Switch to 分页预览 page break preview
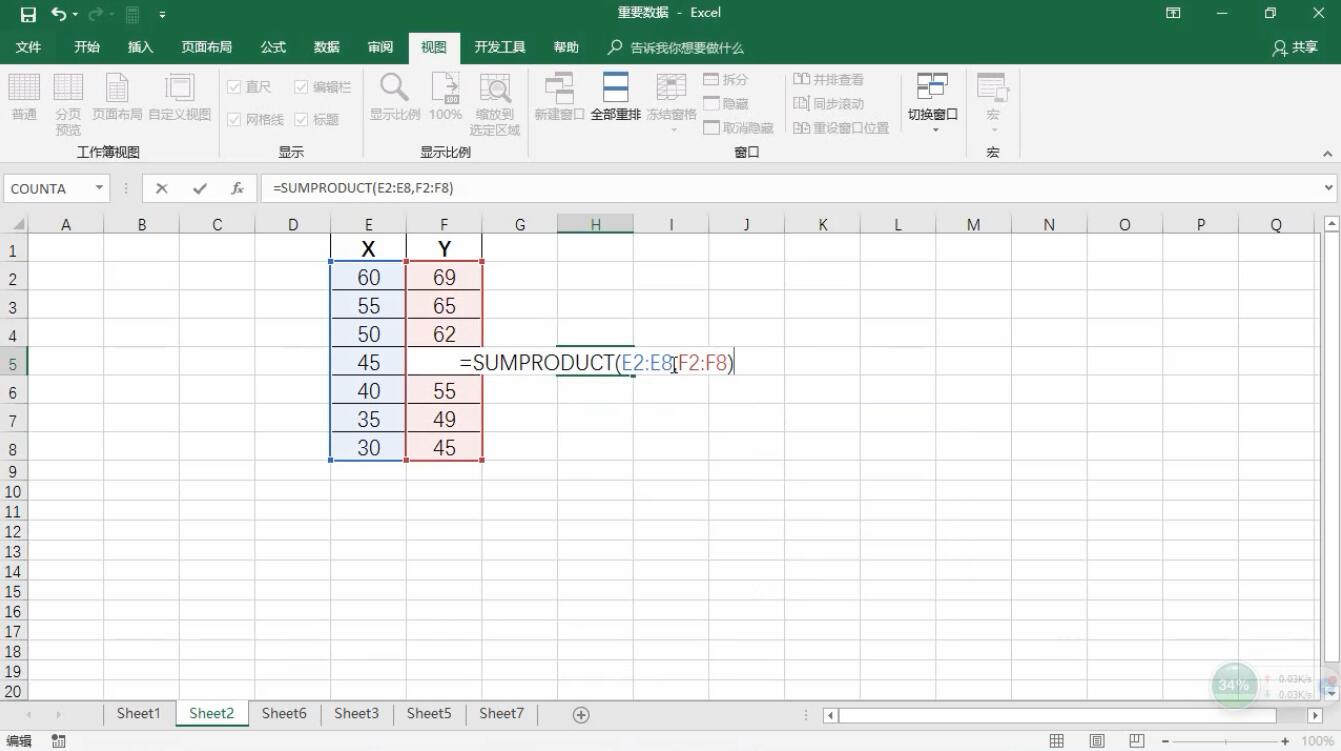Viewport: 1341px width, 751px height. click(x=68, y=105)
